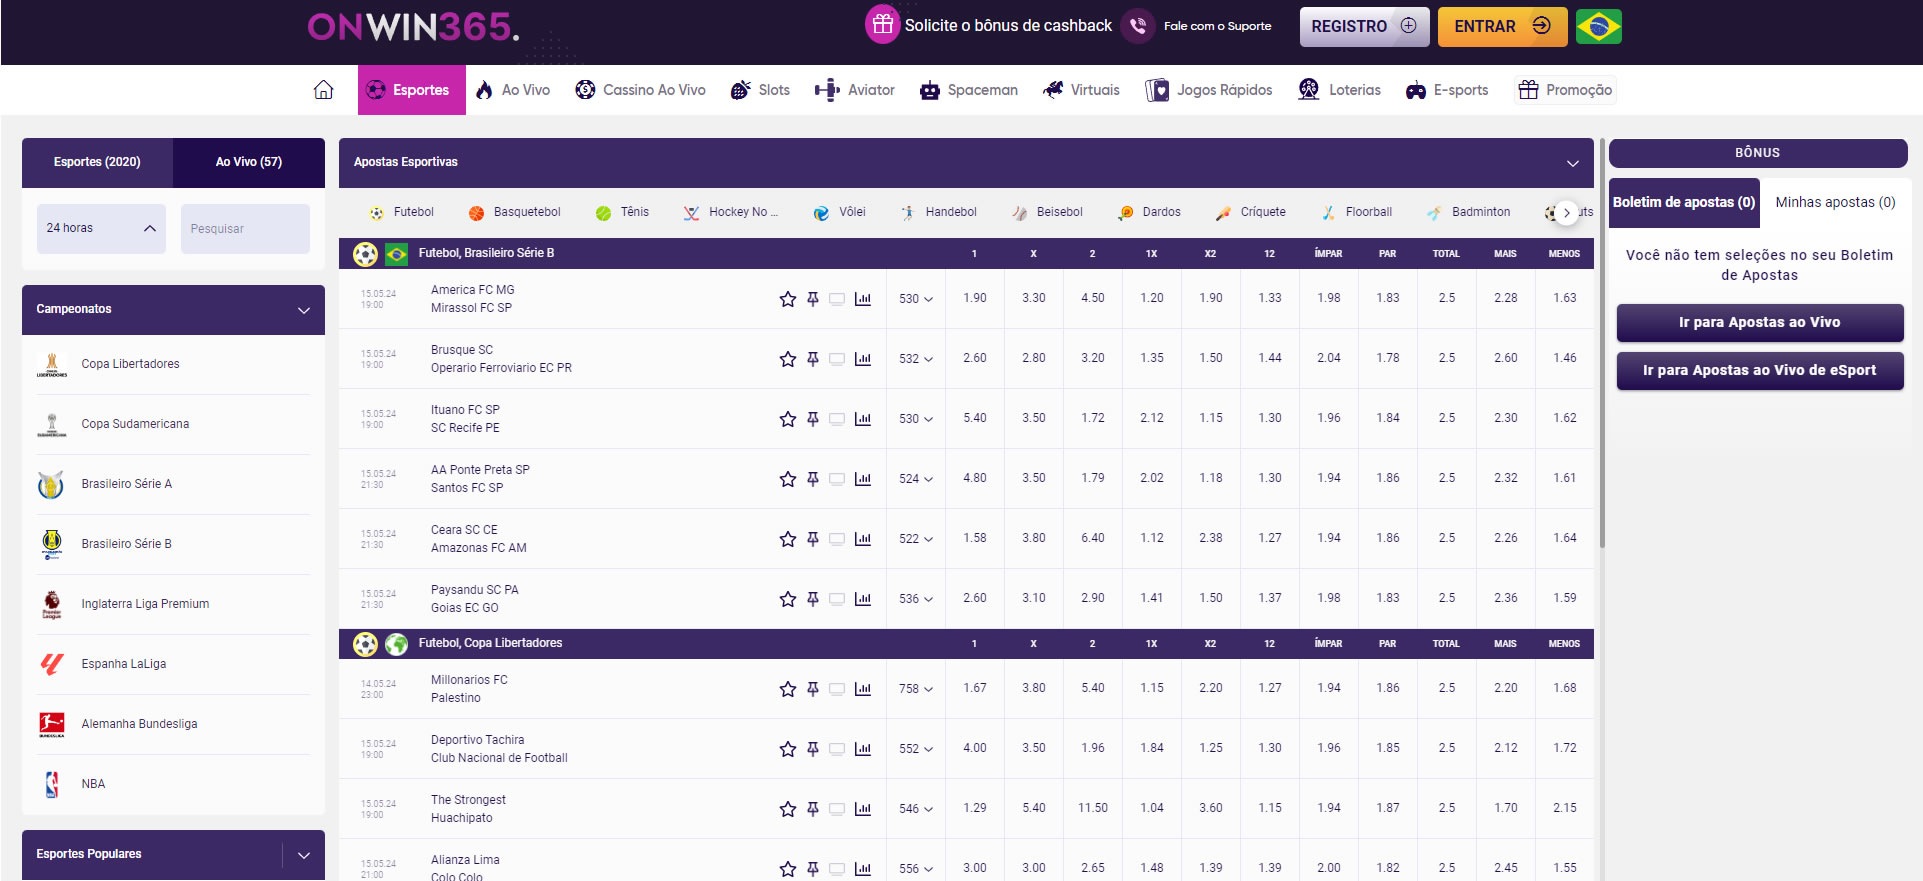Open the Promoção page
The height and width of the screenshot is (881, 1923).
click(x=1565, y=90)
